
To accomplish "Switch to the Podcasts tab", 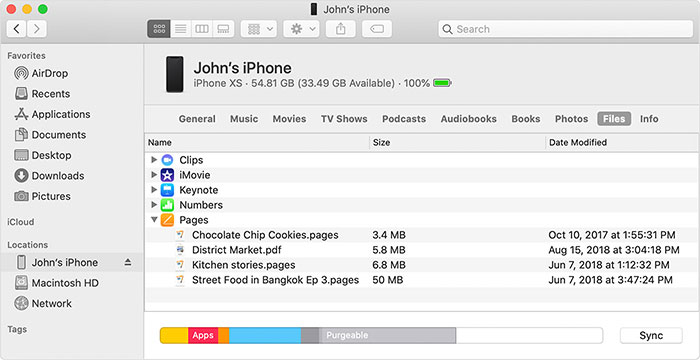I will [404, 119].
